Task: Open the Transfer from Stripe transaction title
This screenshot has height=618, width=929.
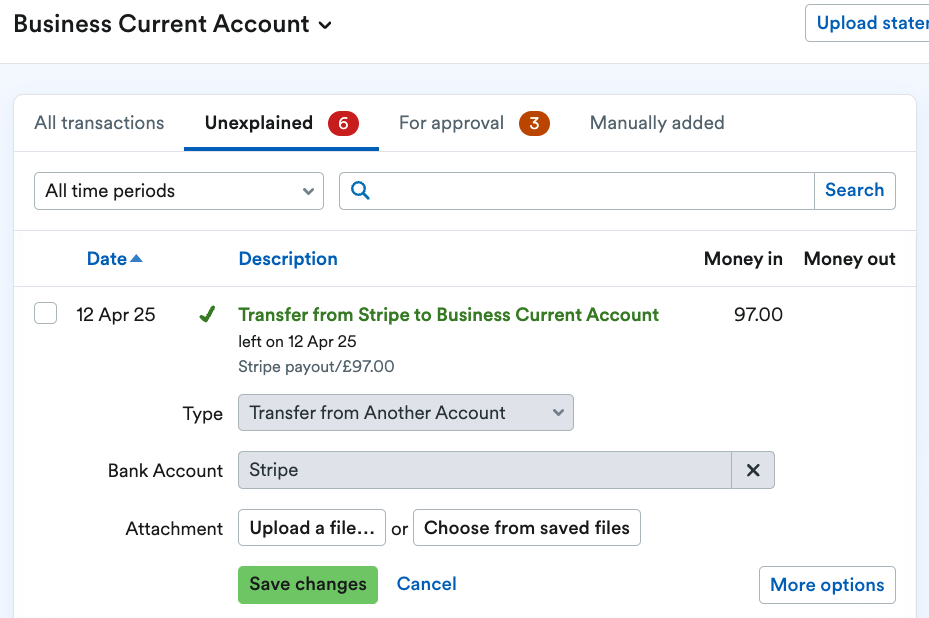Action: pyautogui.click(x=449, y=315)
